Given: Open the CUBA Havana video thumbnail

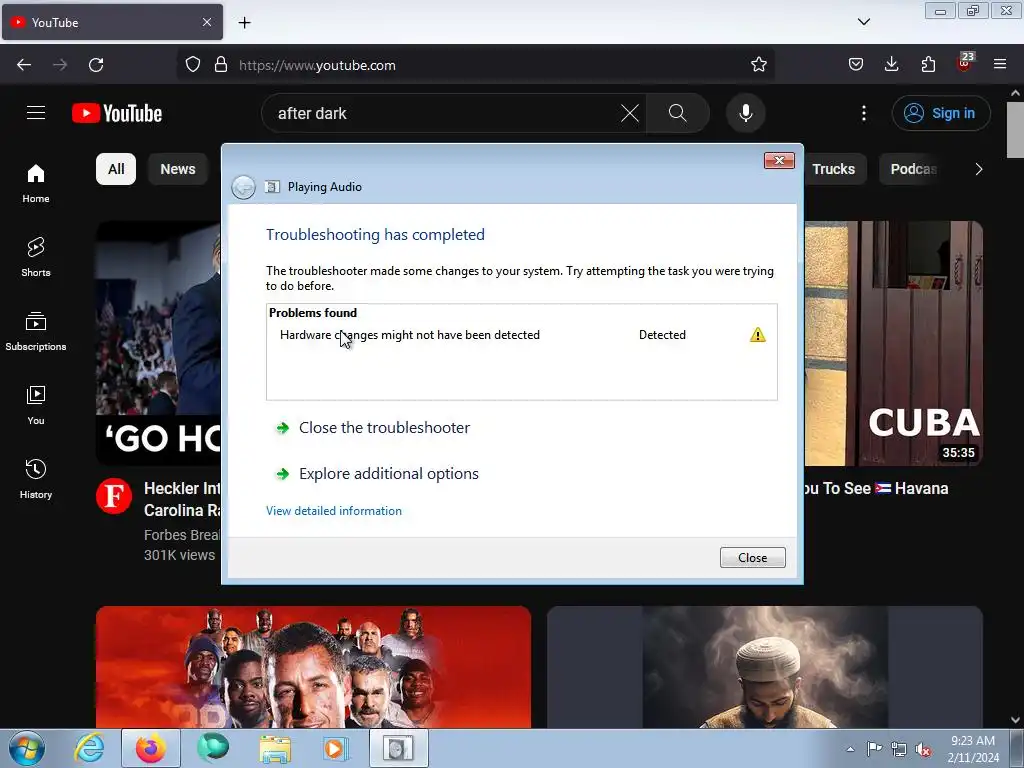Looking at the screenshot, I should point(893,344).
